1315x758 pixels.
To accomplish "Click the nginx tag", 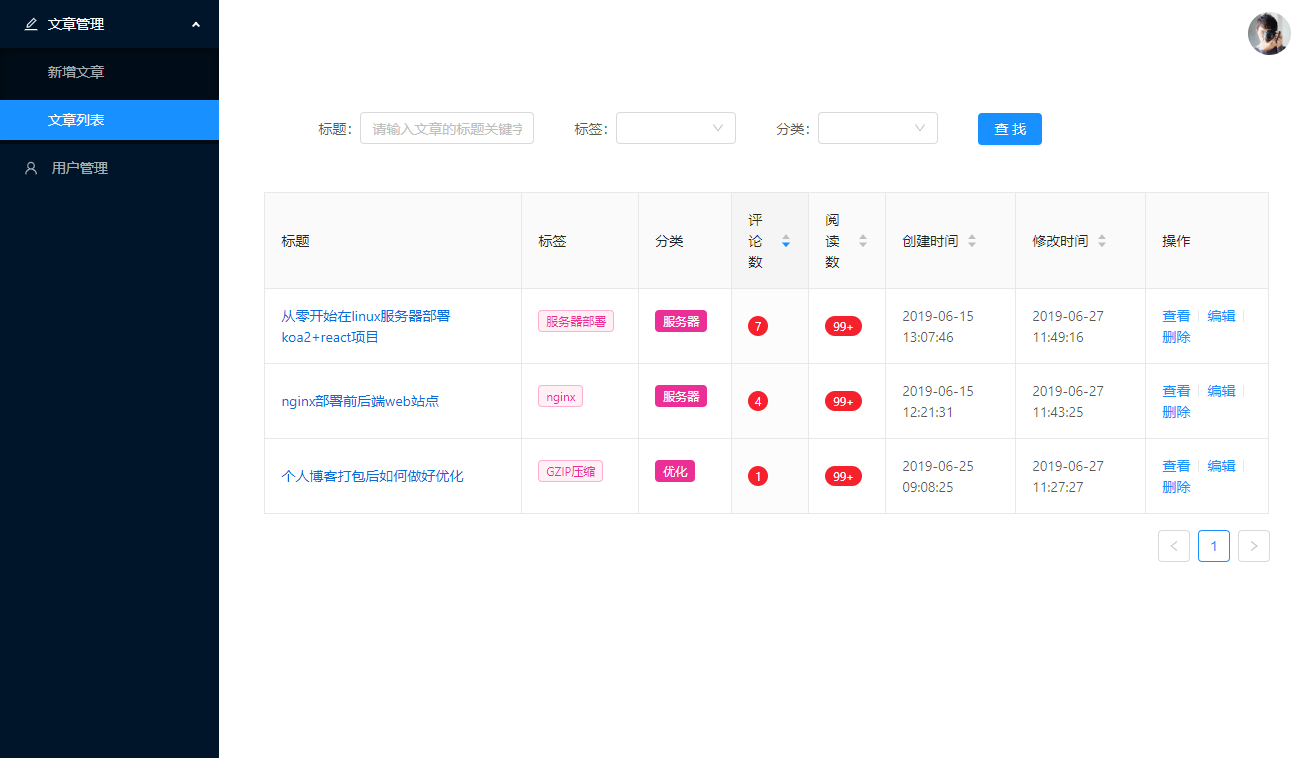I will click(560, 396).
